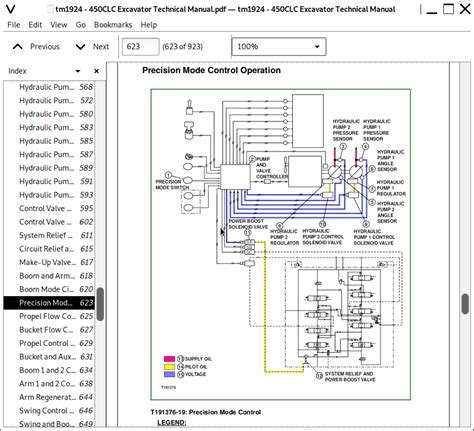This screenshot has width=474, height=431.
Task: Open the Edit menu
Action: pyautogui.click(x=35, y=25)
